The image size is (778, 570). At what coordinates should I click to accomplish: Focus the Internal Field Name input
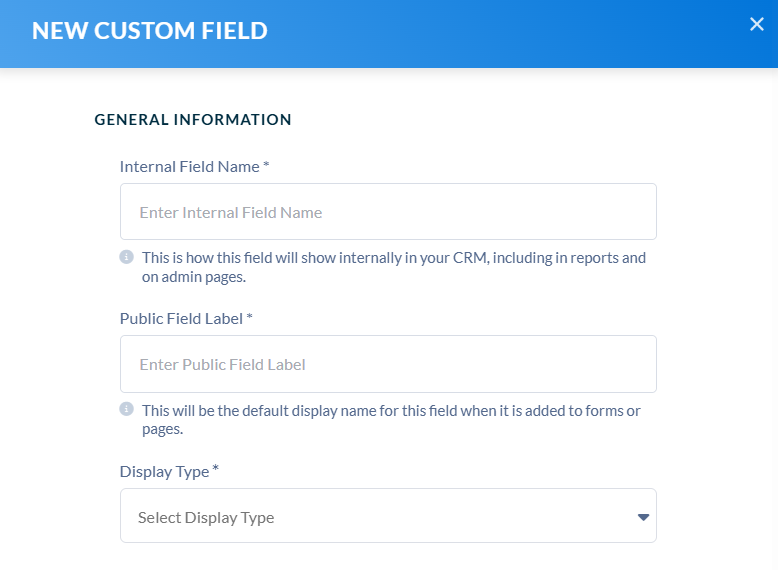point(388,212)
